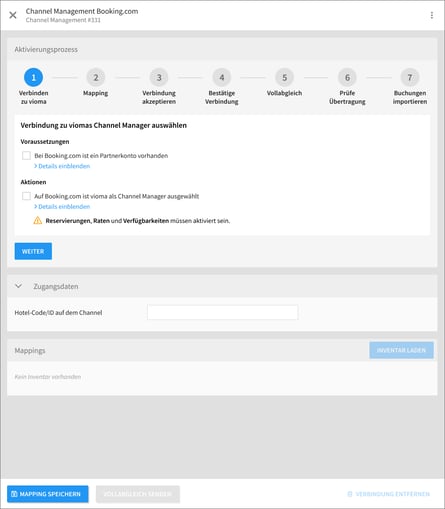Screen dimensions: 445x509
Task: Check vioma als Channel Manager ausgewählt
Action: 26,196
